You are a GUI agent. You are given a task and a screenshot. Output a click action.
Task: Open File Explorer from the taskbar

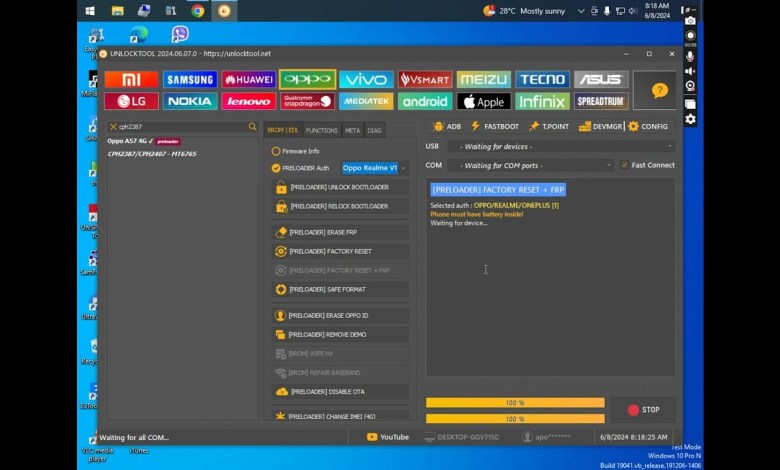(x=117, y=10)
